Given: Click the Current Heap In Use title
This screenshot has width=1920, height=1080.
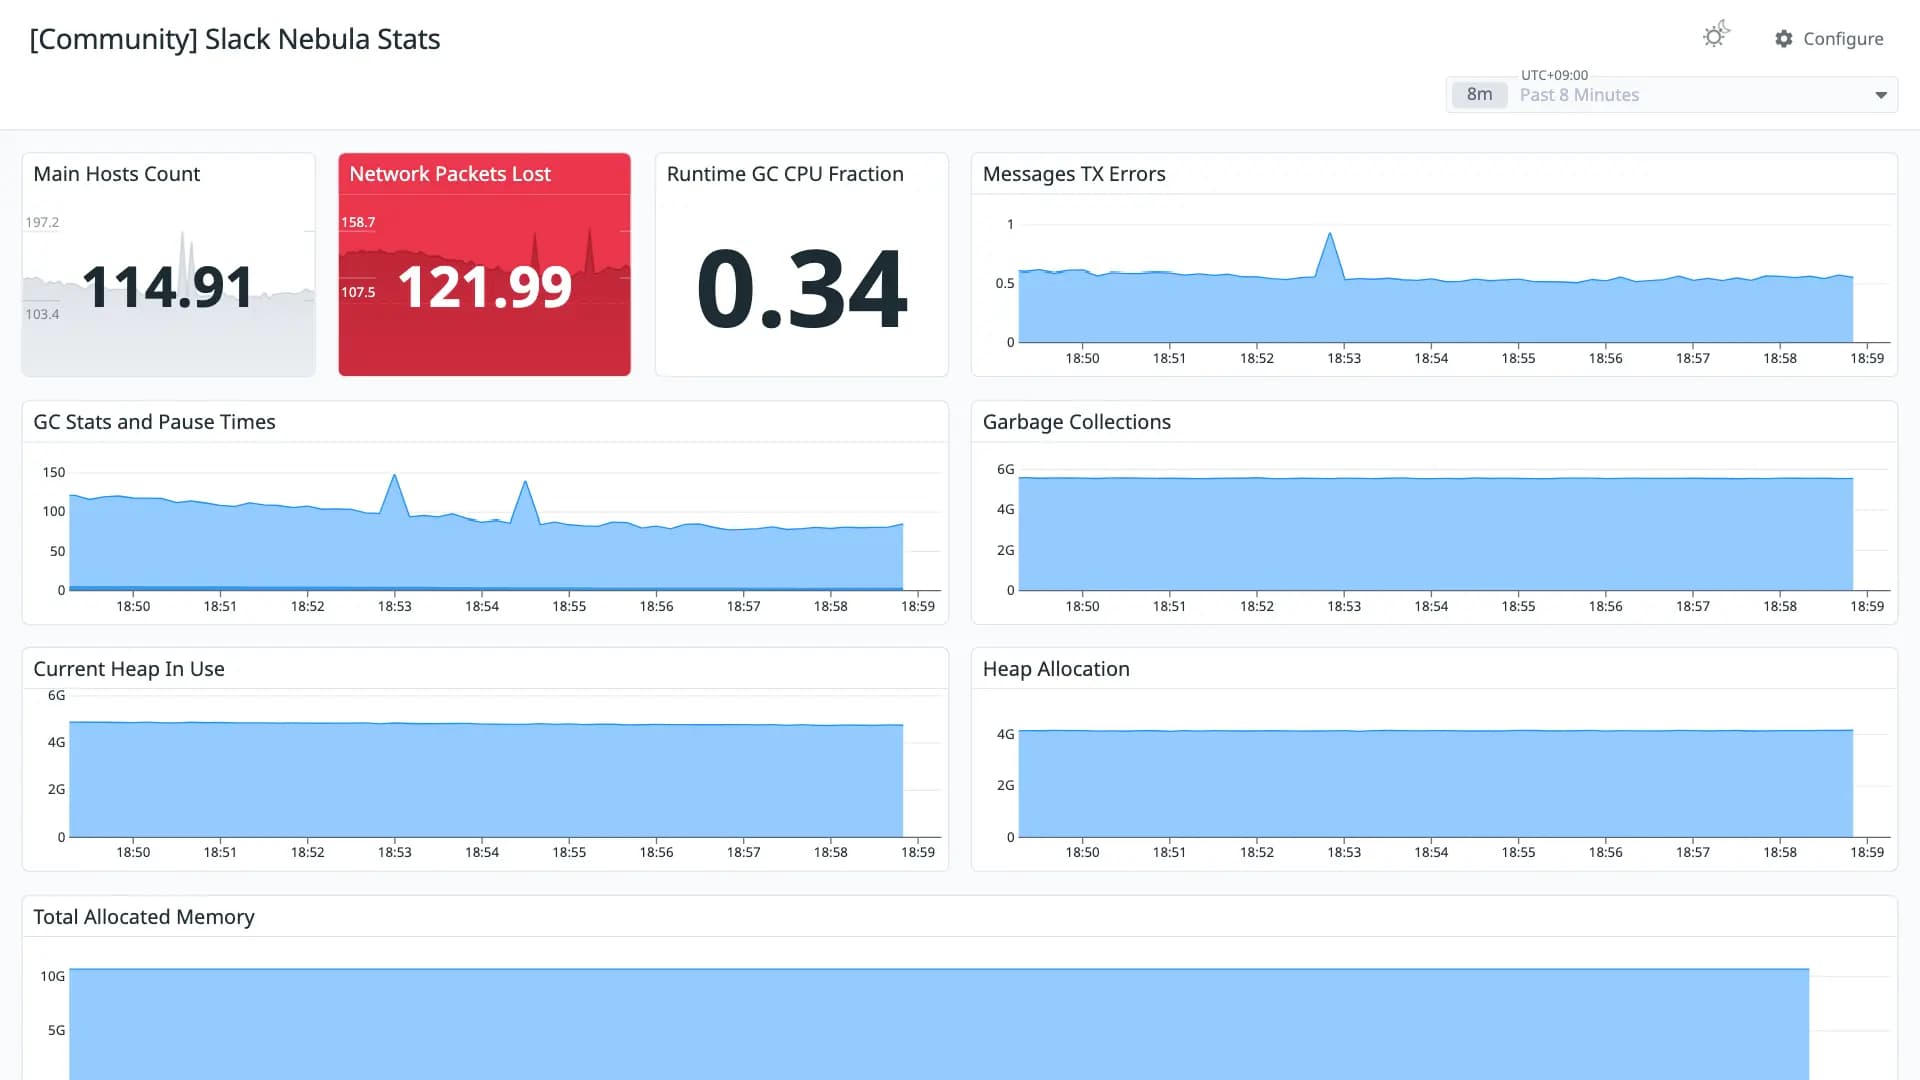Looking at the screenshot, I should pyautogui.click(x=129, y=669).
